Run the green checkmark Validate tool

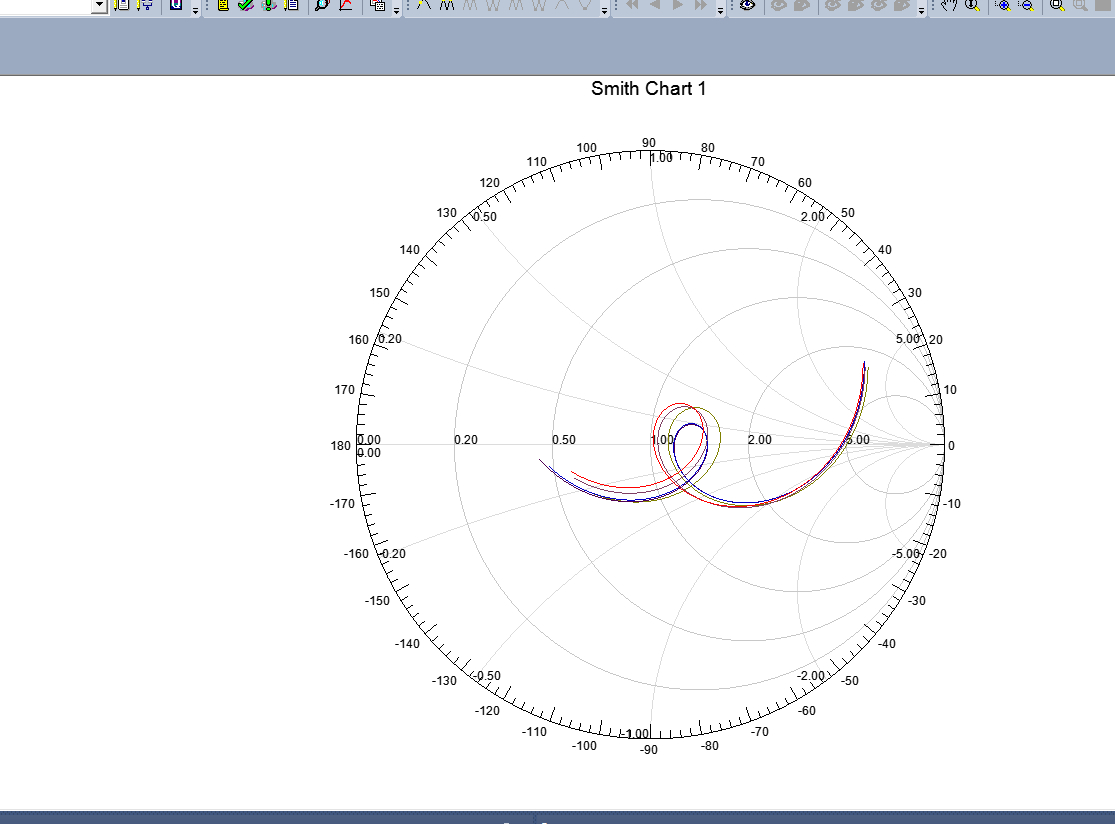pos(245,4)
